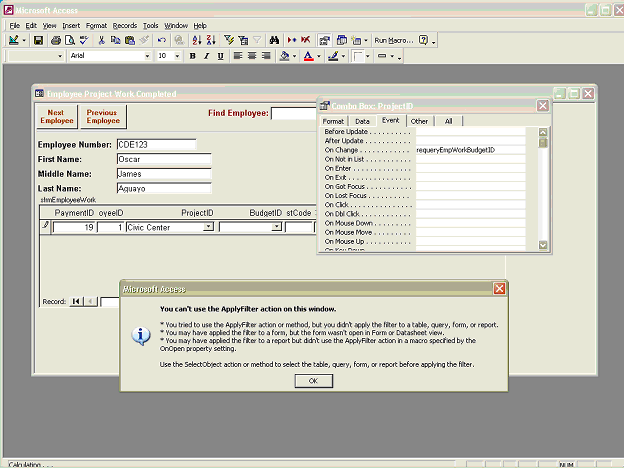This screenshot has height=468, width=624.
Task: Click the Delete Record toolbar icon
Action: [306, 40]
